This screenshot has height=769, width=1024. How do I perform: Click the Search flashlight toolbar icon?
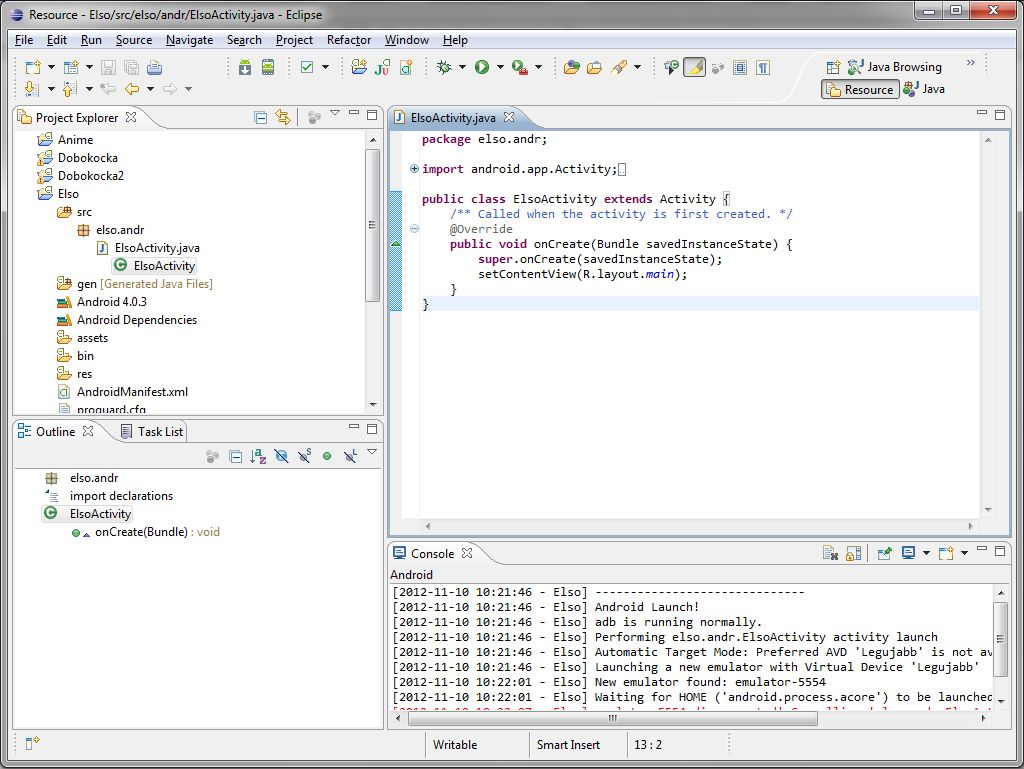[x=618, y=67]
